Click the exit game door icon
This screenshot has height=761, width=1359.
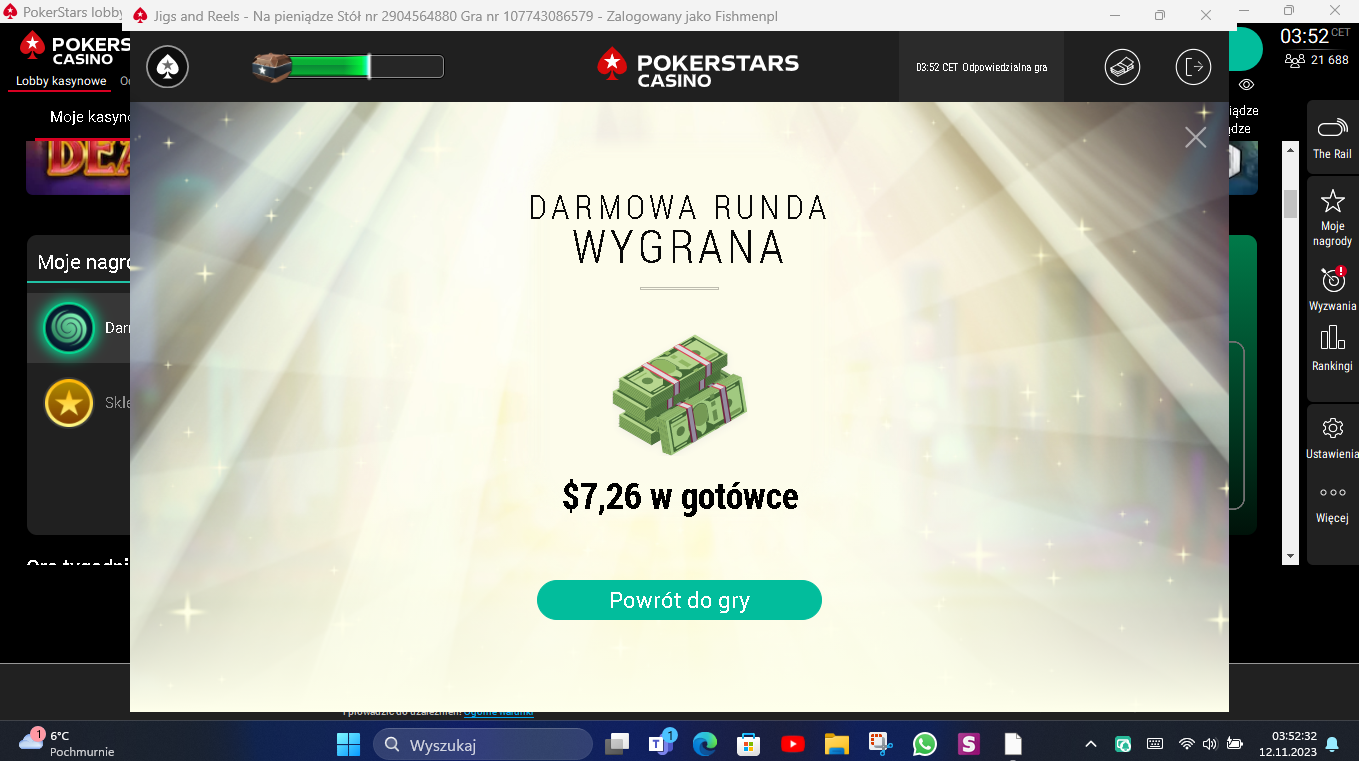[x=1193, y=67]
